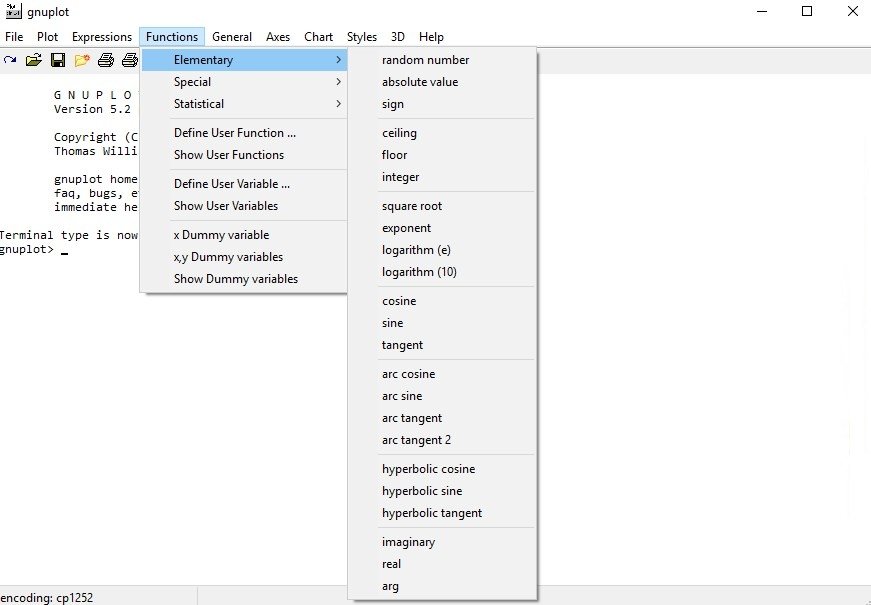Choose the hyperbolic tangent function
The image size is (871, 605).
click(443, 513)
